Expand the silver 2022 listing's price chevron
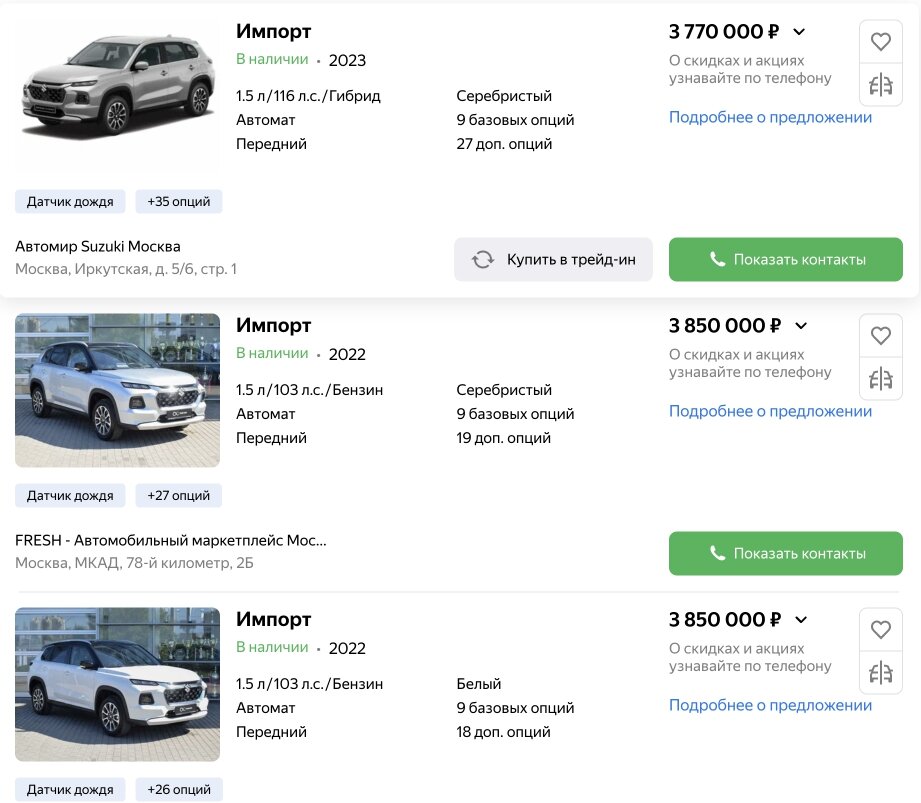 [800, 326]
